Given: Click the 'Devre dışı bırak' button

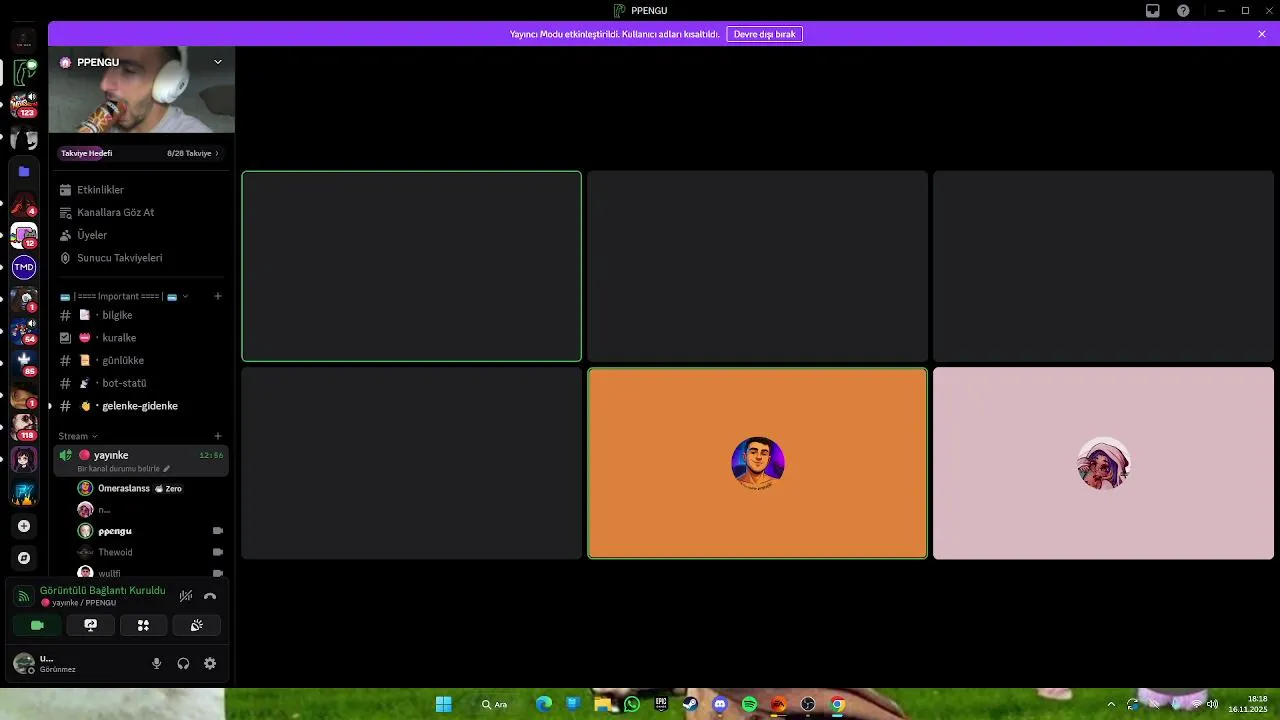Looking at the screenshot, I should (x=764, y=34).
